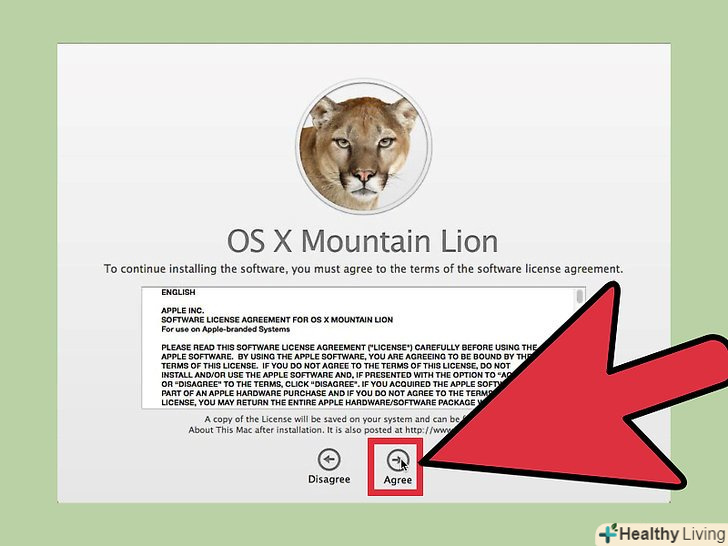Click the license text scrollbar thumb
The image size is (728, 546).
pos(579,296)
